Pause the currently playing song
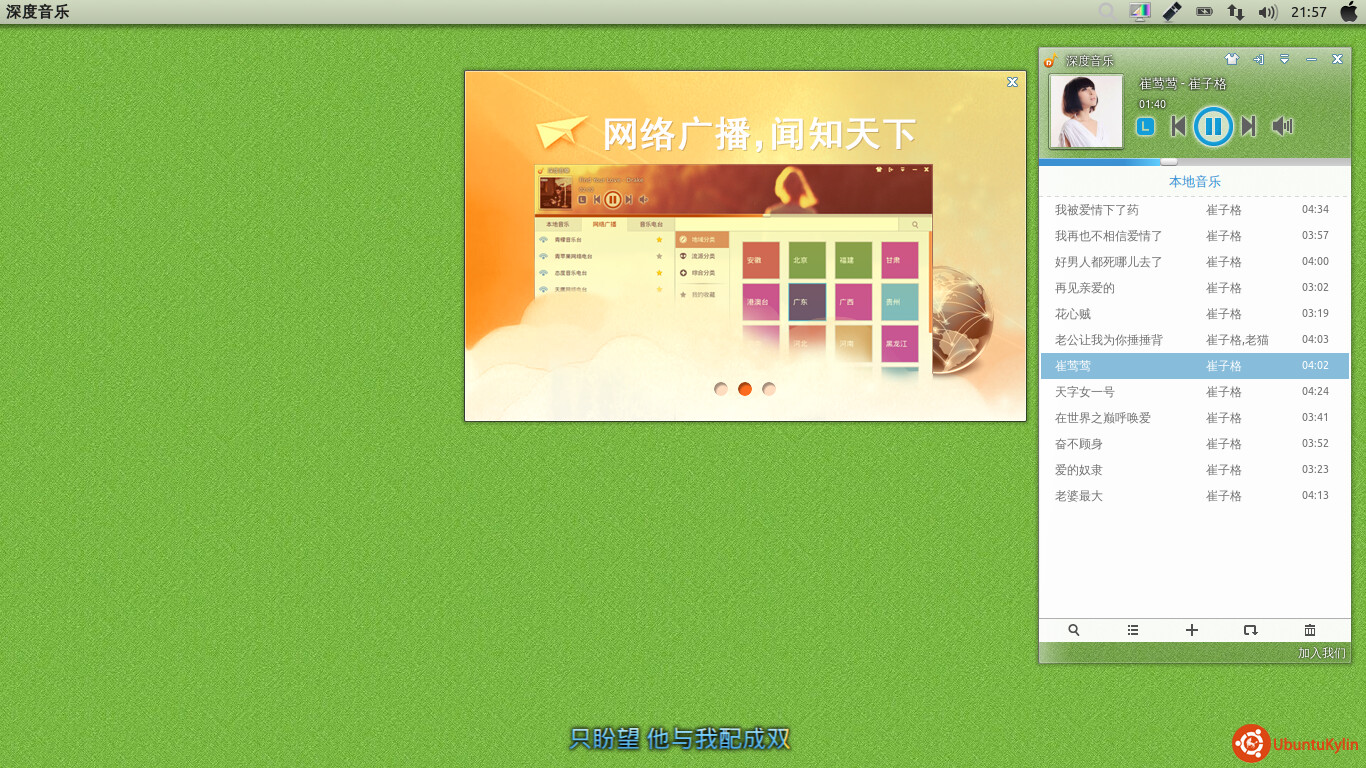Screen dimensions: 1366x768 point(1213,126)
